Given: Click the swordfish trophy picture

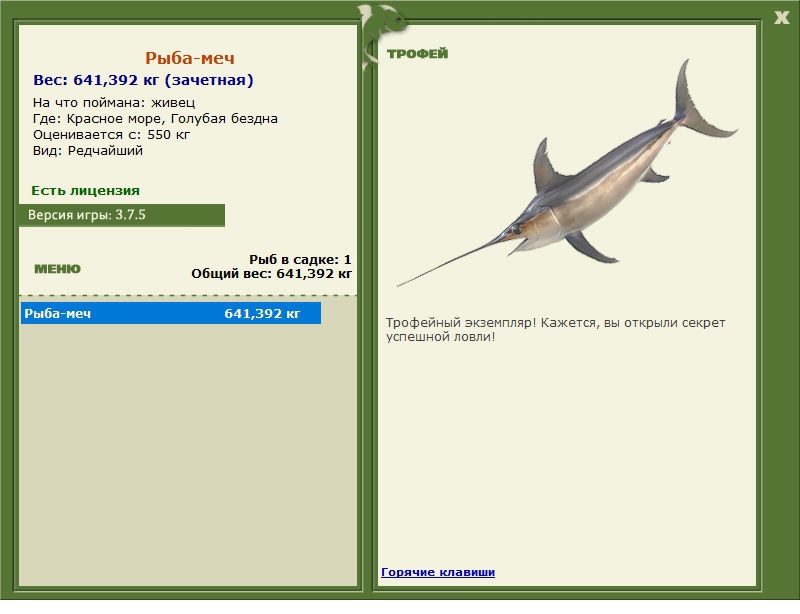Looking at the screenshot, I should [567, 174].
